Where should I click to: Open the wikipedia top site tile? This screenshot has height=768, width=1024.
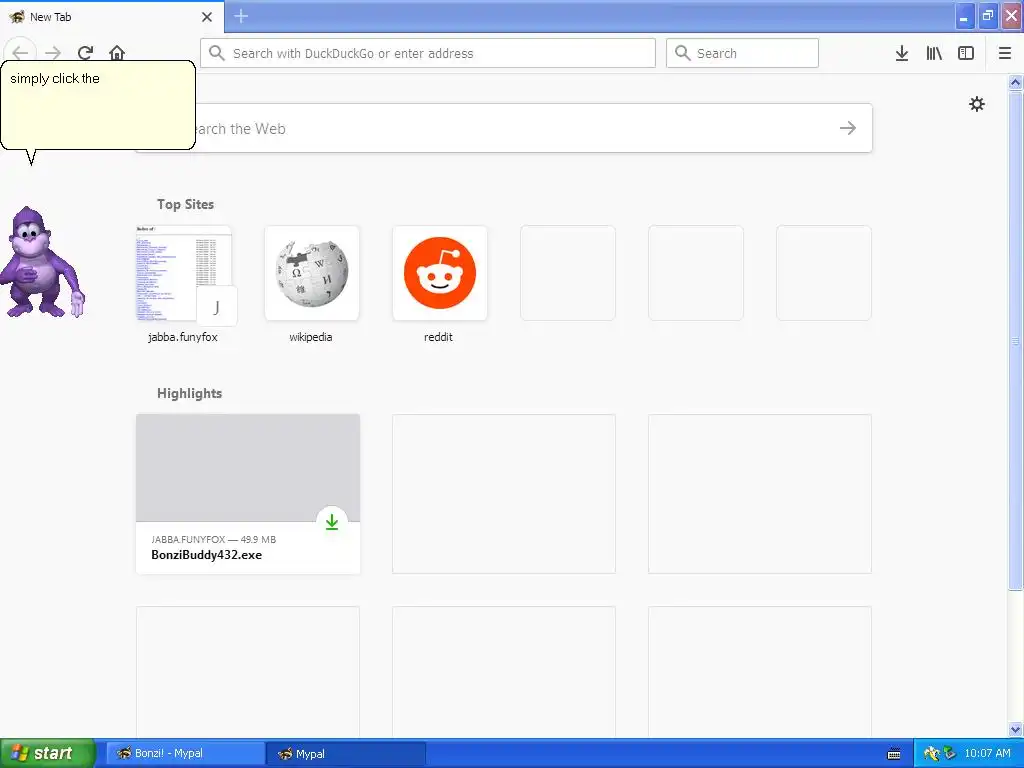tap(312, 273)
